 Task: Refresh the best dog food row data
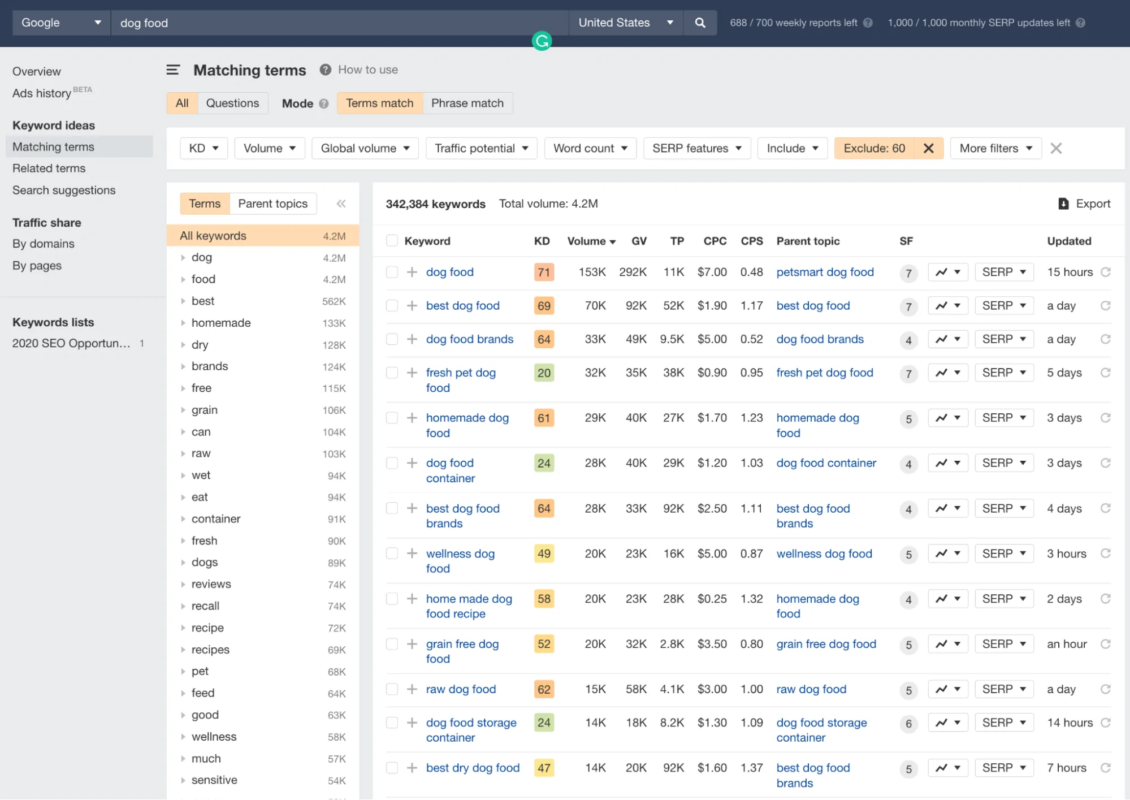pos(1105,306)
